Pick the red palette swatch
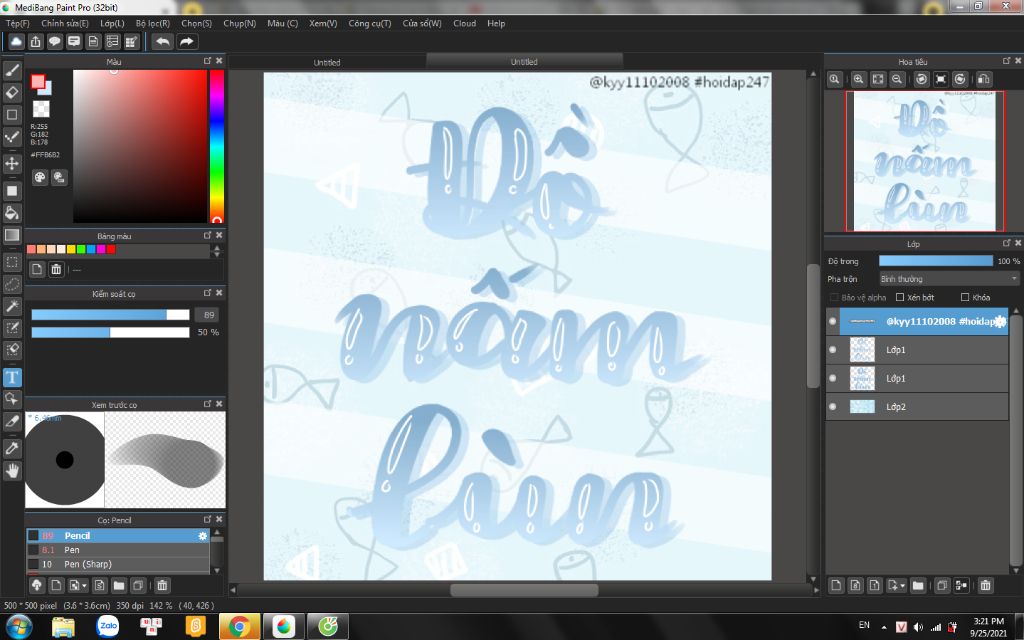This screenshot has height=640, width=1024. click(x=111, y=249)
